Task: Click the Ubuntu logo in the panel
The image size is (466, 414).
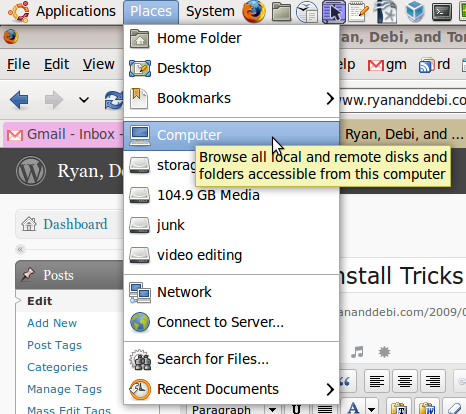Action: click(19, 11)
